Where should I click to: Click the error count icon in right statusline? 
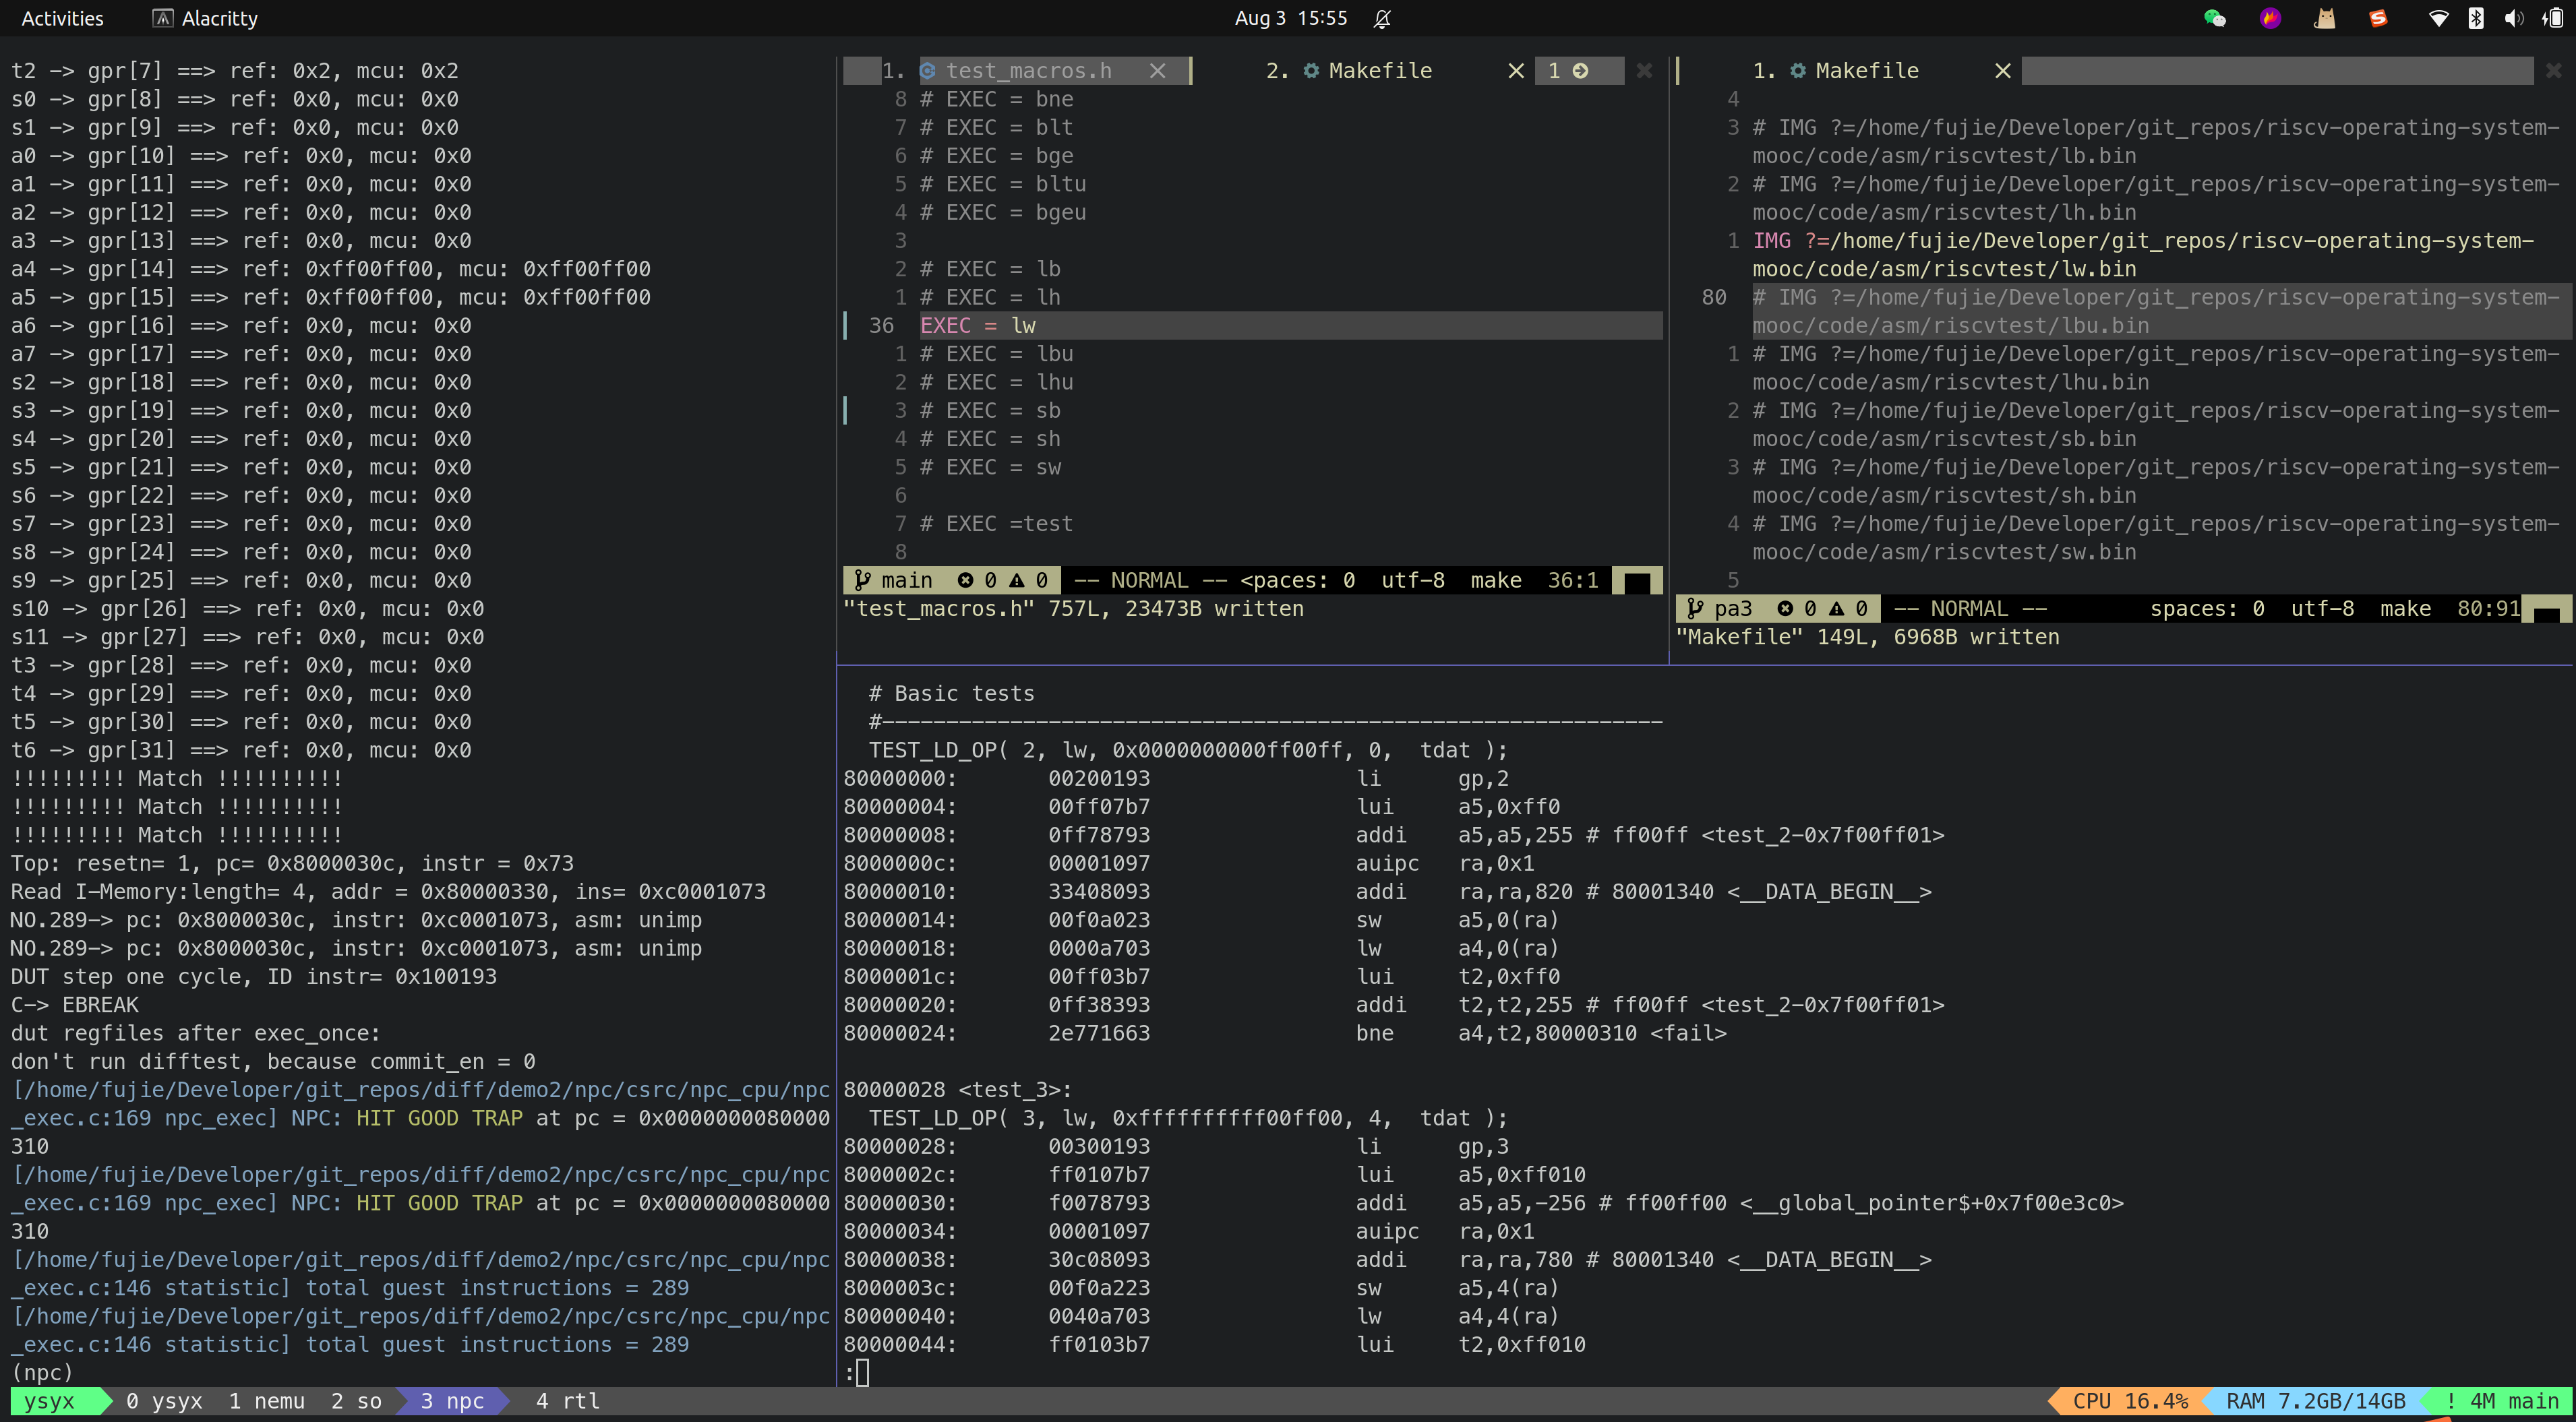click(x=1785, y=608)
